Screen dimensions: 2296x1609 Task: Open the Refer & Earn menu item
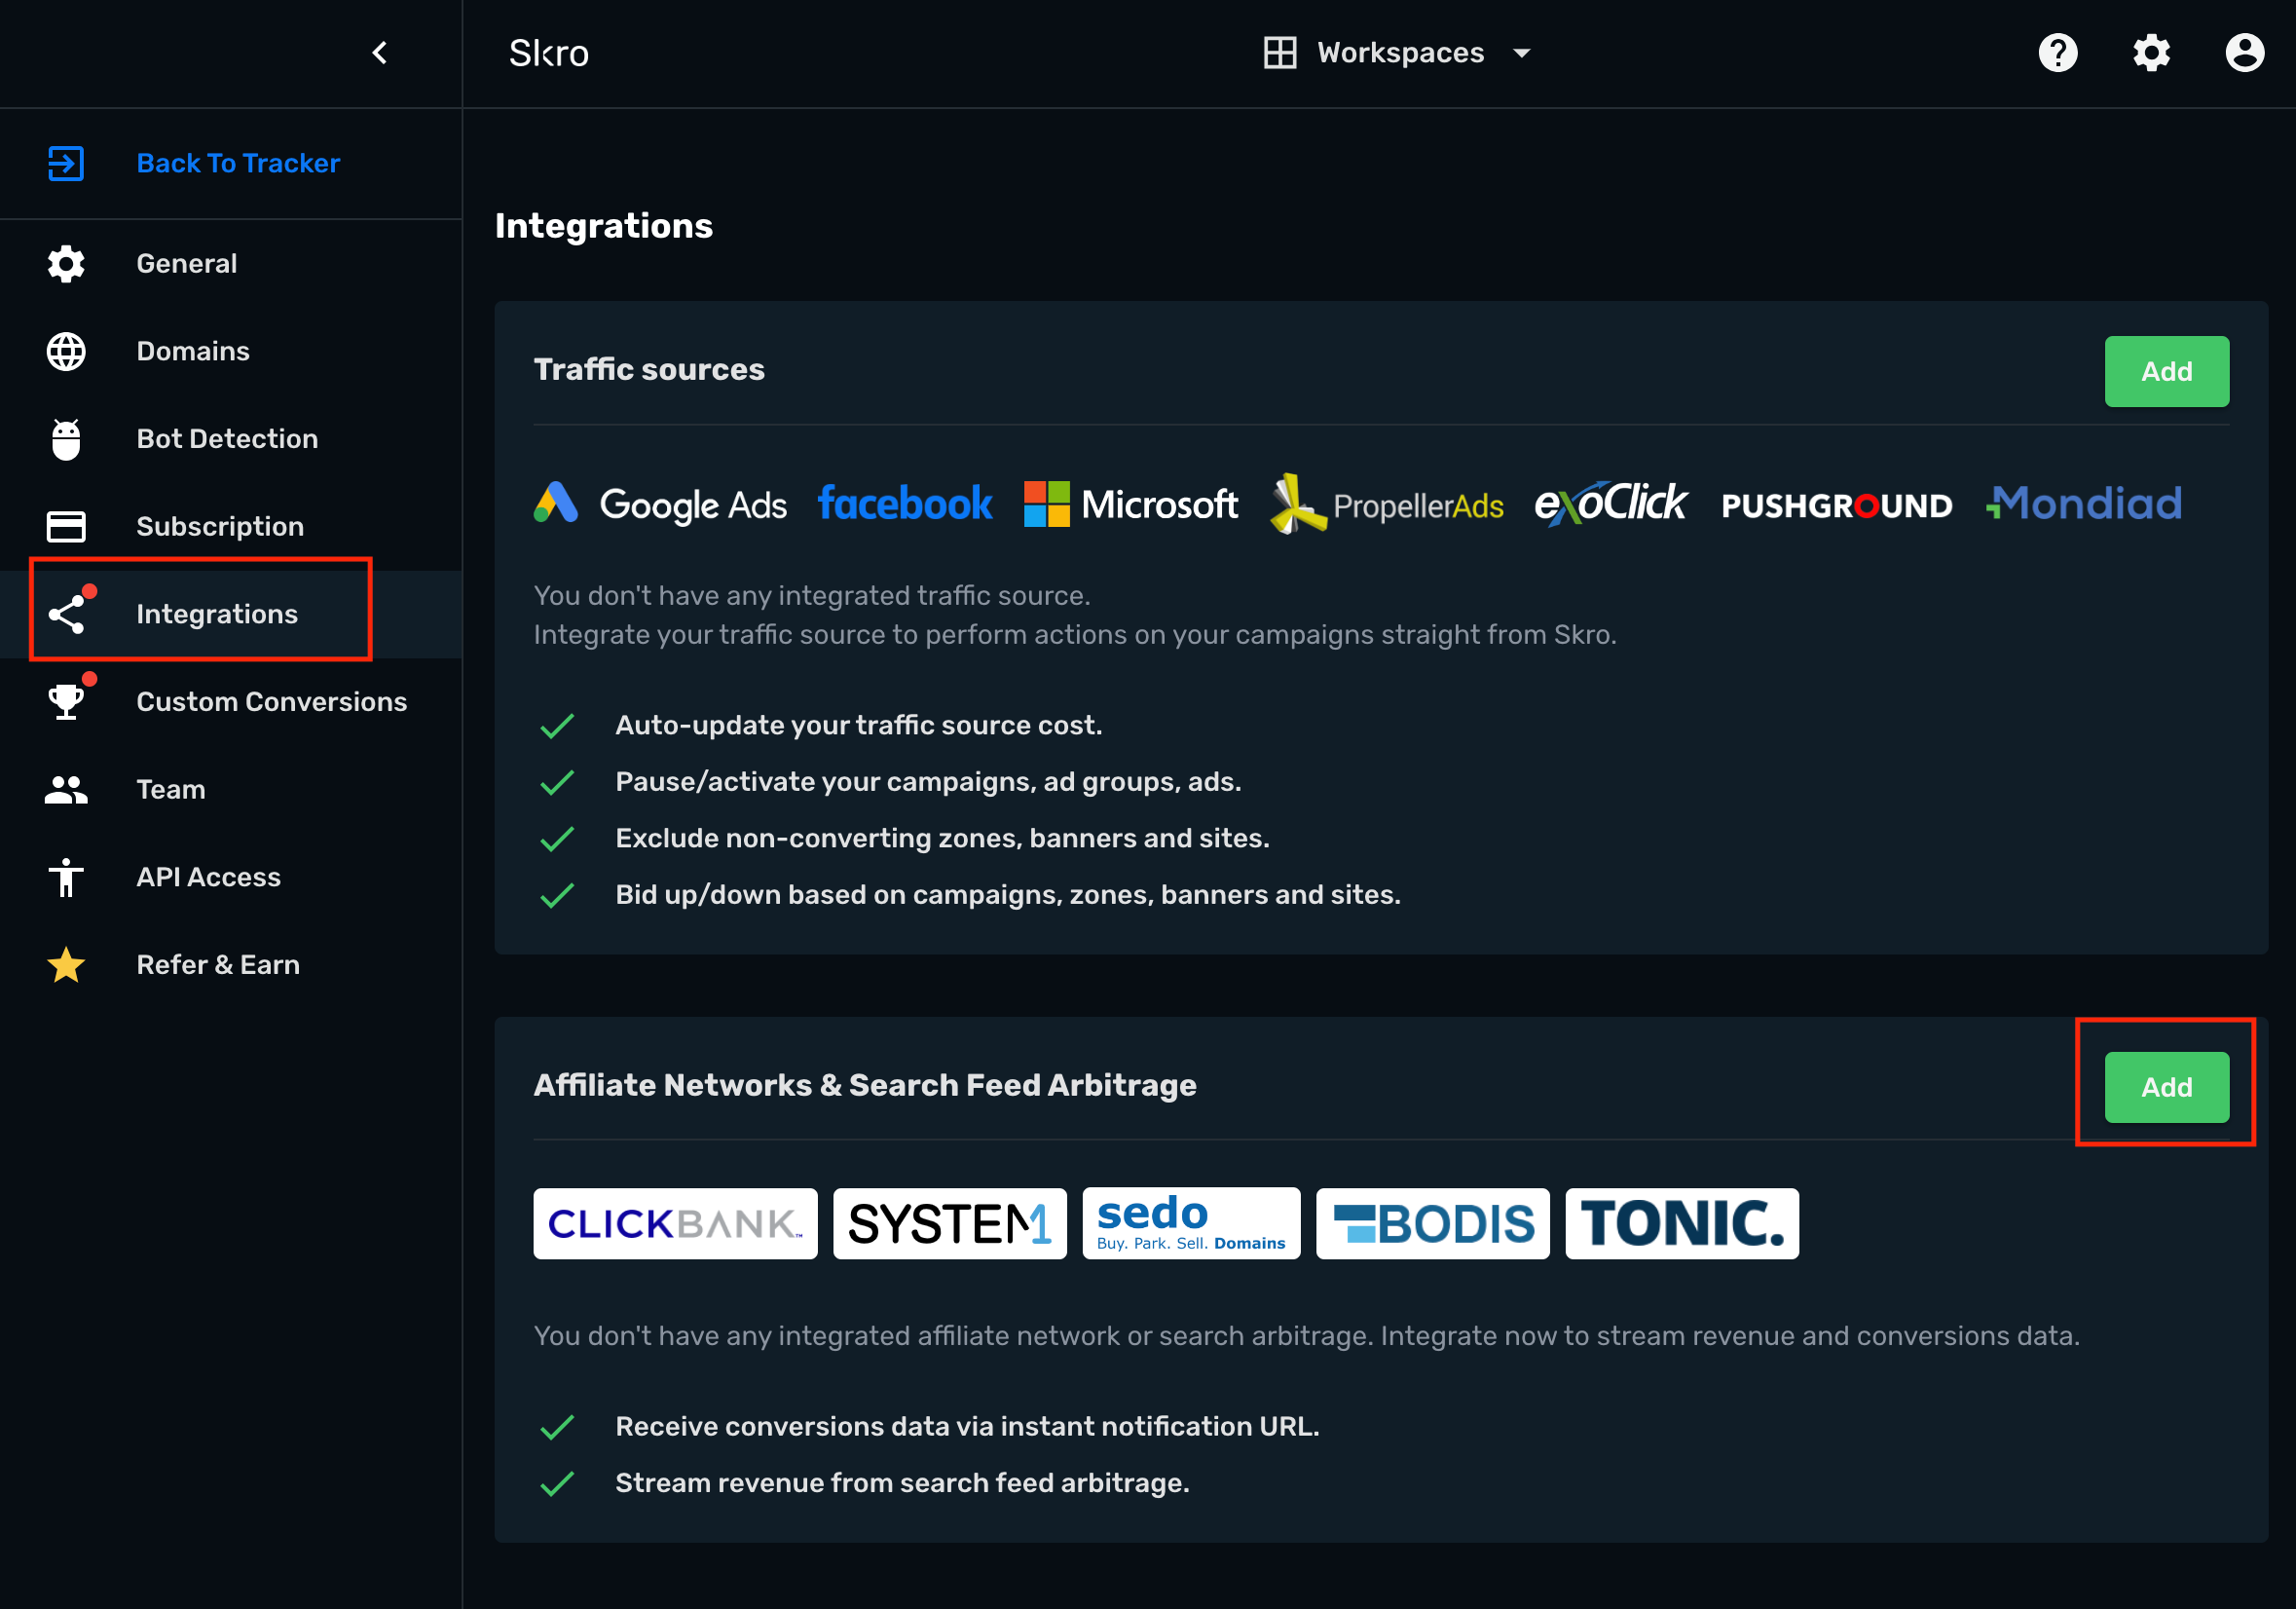(231, 965)
